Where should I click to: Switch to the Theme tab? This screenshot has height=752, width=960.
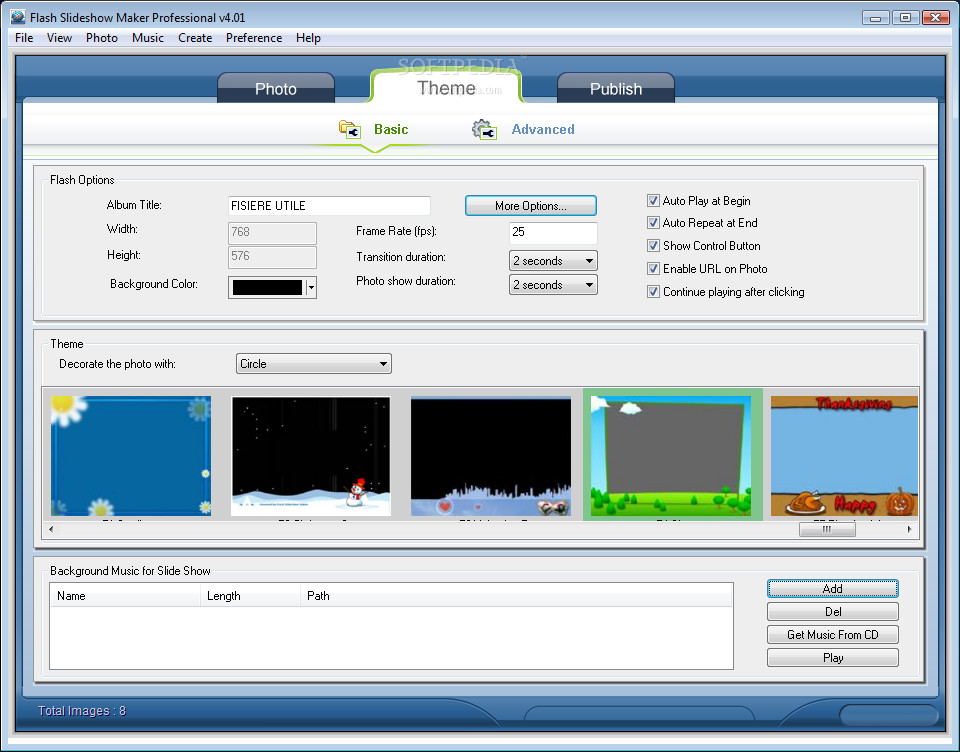pyautogui.click(x=446, y=88)
